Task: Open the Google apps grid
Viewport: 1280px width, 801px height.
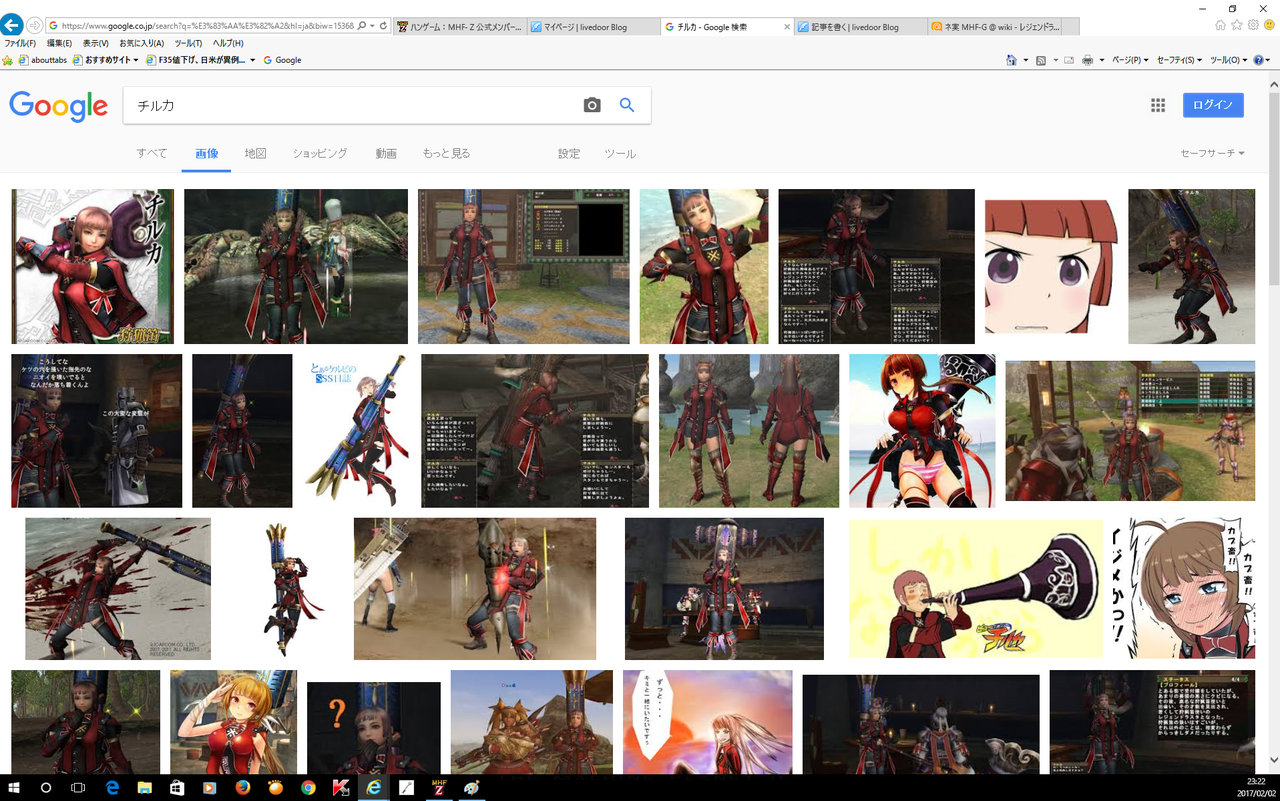Action: point(1158,105)
